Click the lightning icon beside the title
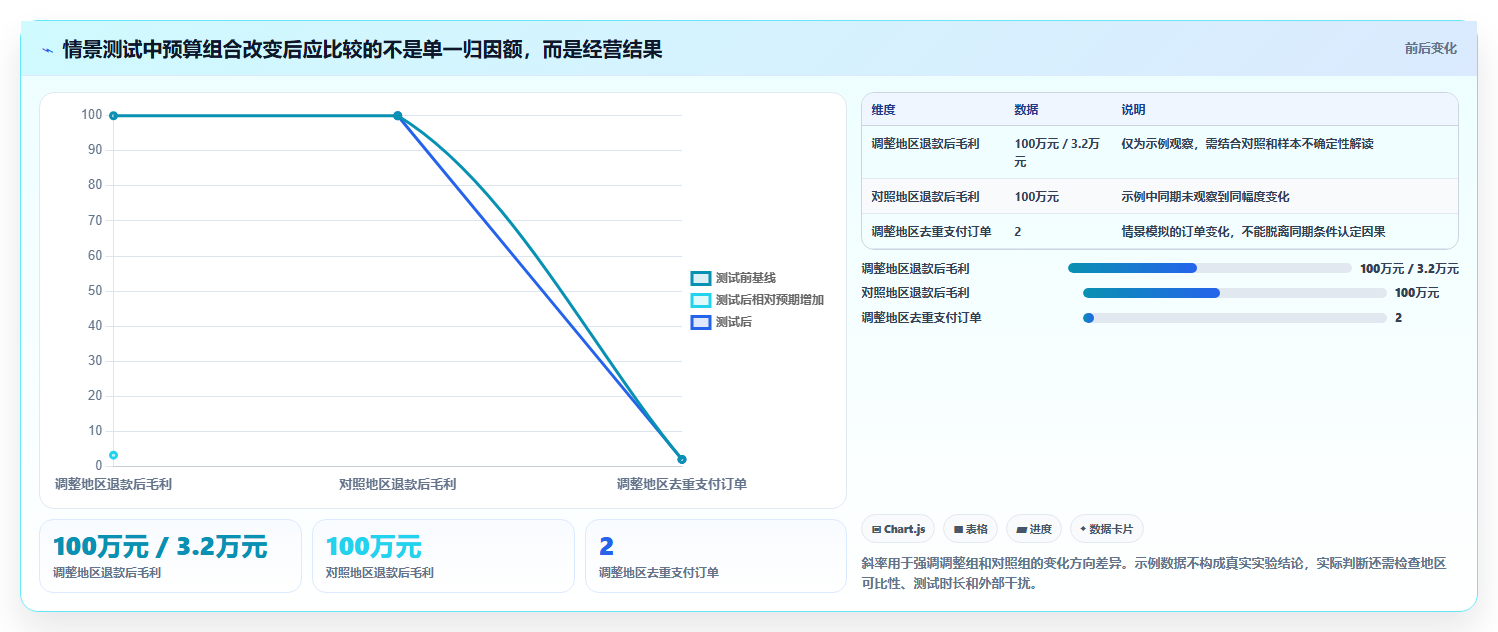1498x632 pixels. 47,49
